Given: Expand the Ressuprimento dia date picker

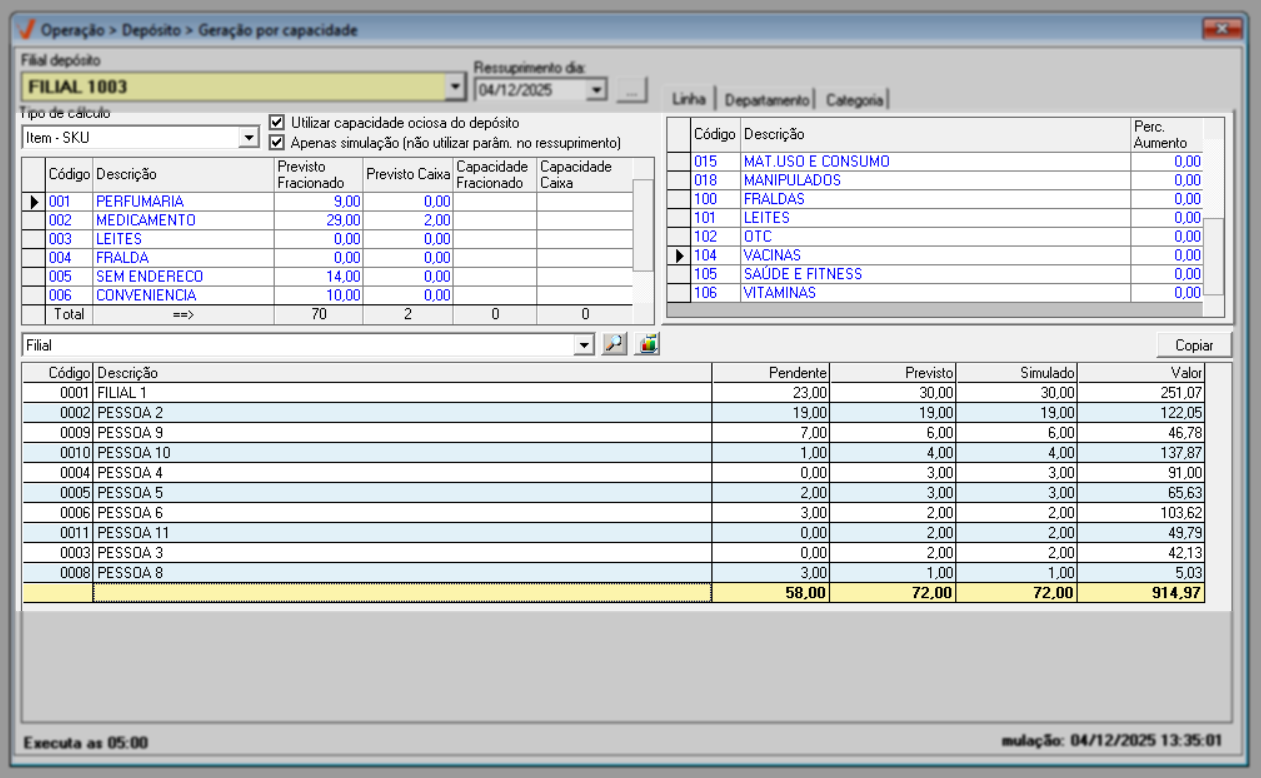Looking at the screenshot, I should pos(597,90).
